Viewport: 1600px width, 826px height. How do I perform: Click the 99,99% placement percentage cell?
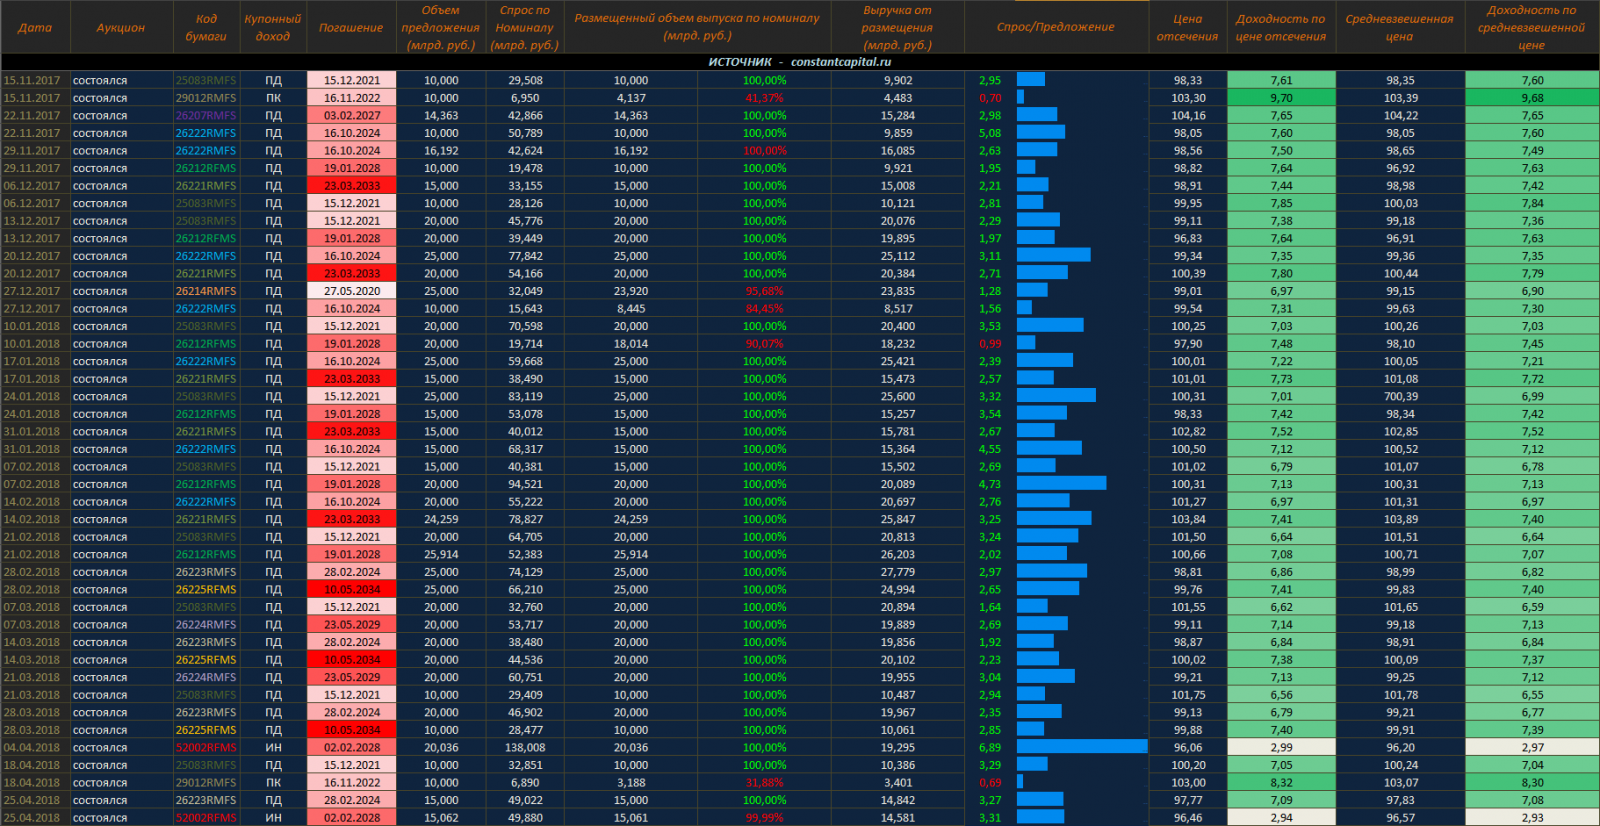pyautogui.click(x=764, y=818)
